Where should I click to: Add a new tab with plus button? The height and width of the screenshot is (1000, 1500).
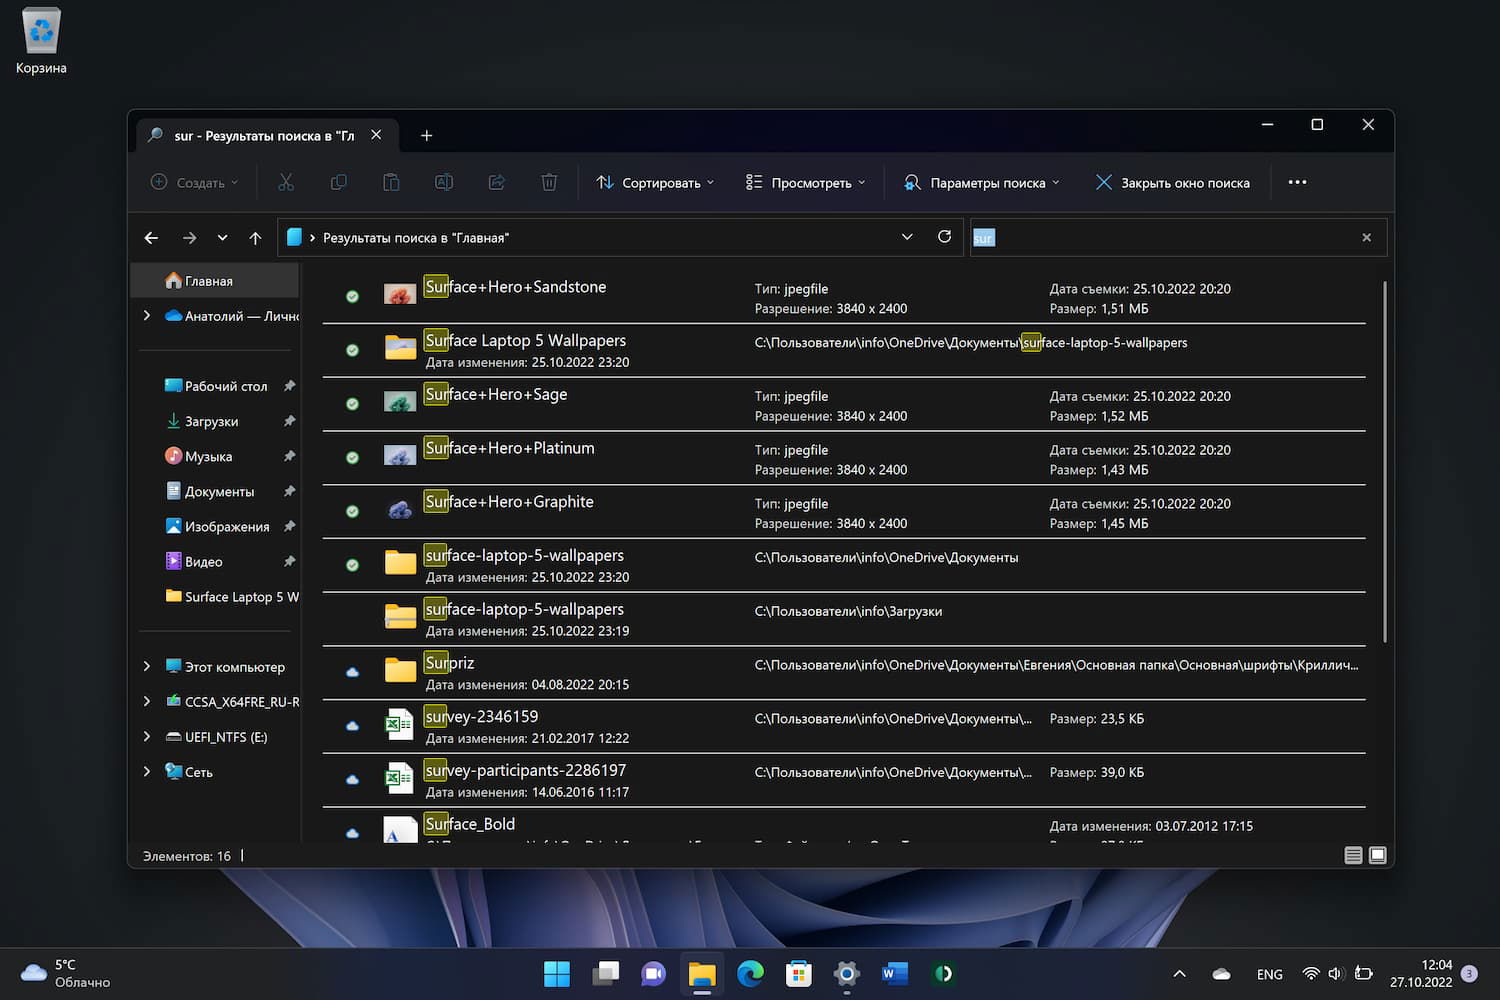[426, 135]
